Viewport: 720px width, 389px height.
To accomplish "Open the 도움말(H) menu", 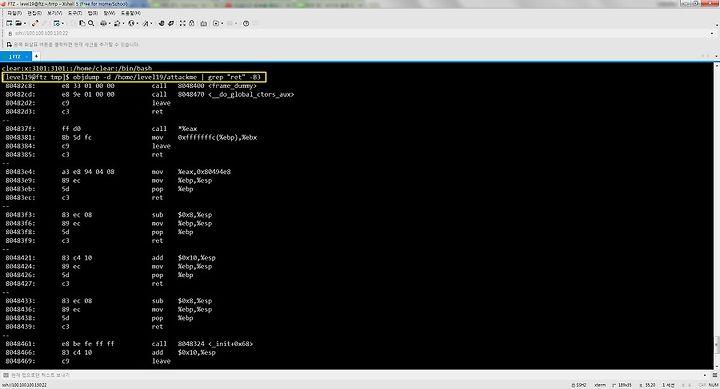I will coord(131,13).
